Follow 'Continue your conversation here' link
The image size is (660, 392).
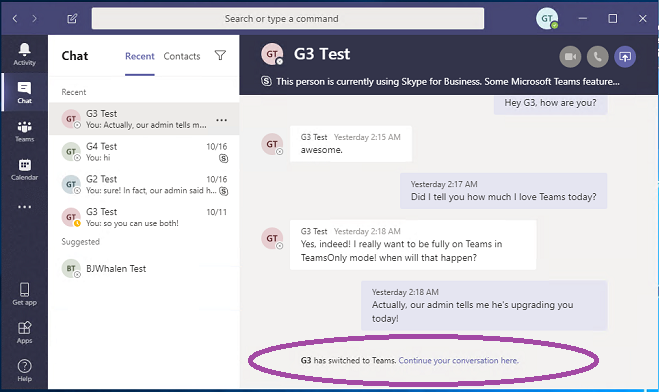coord(458,360)
